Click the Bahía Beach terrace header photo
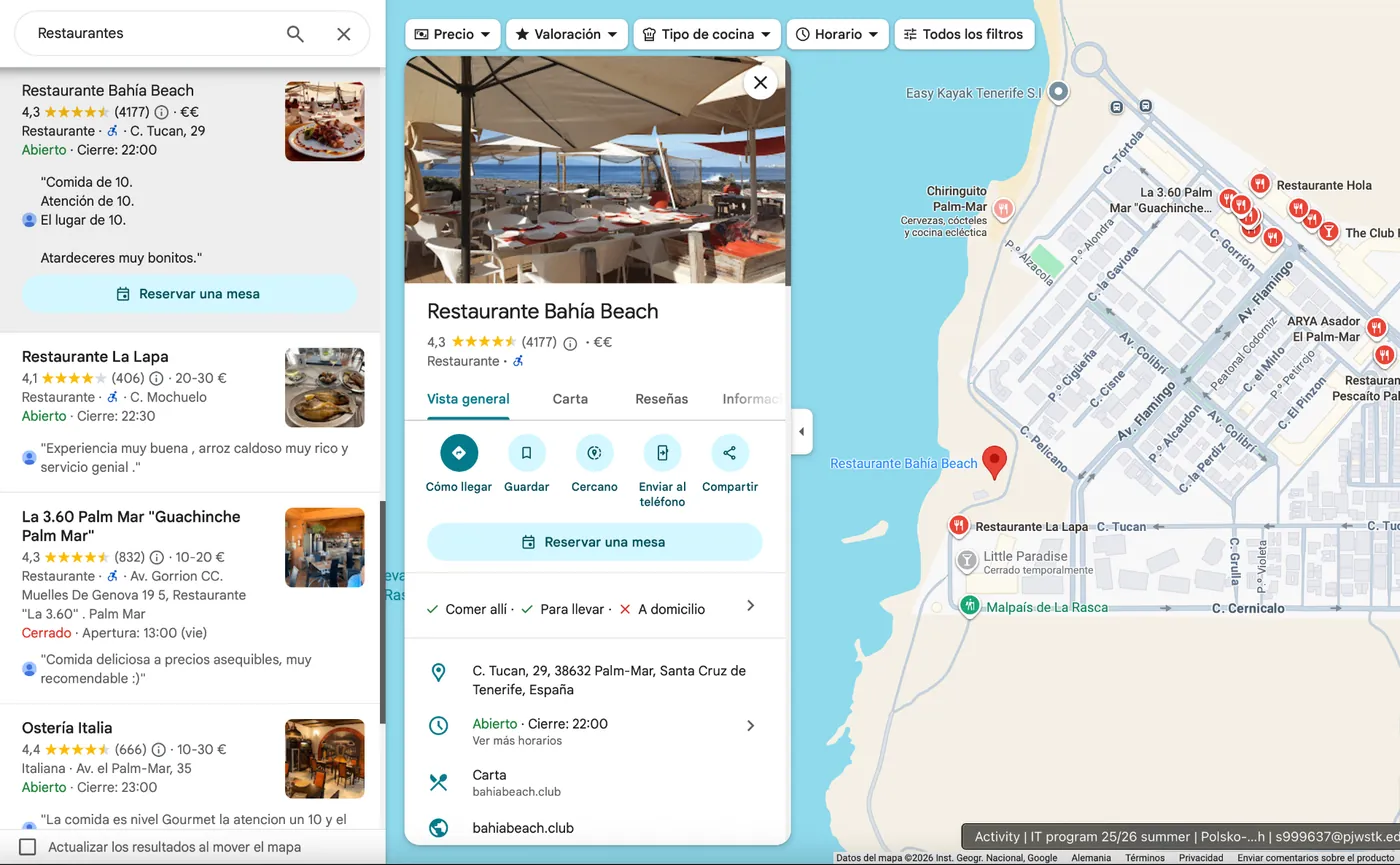 click(x=597, y=170)
